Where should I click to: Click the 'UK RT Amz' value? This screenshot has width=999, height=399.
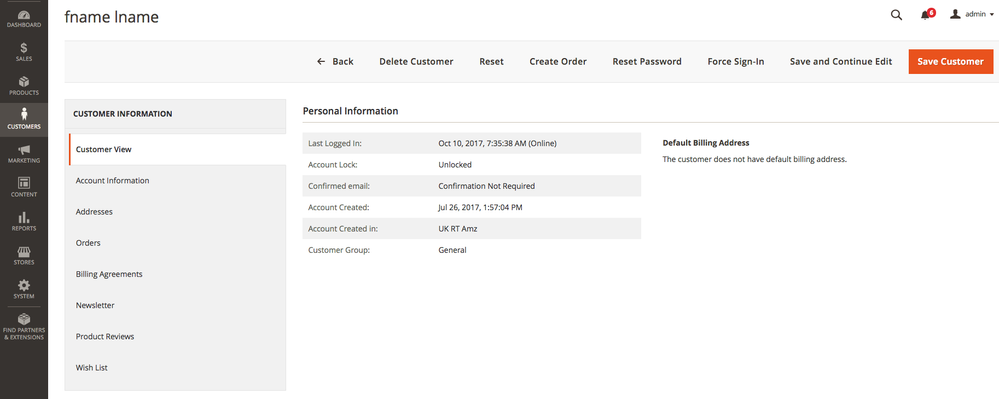coord(457,229)
